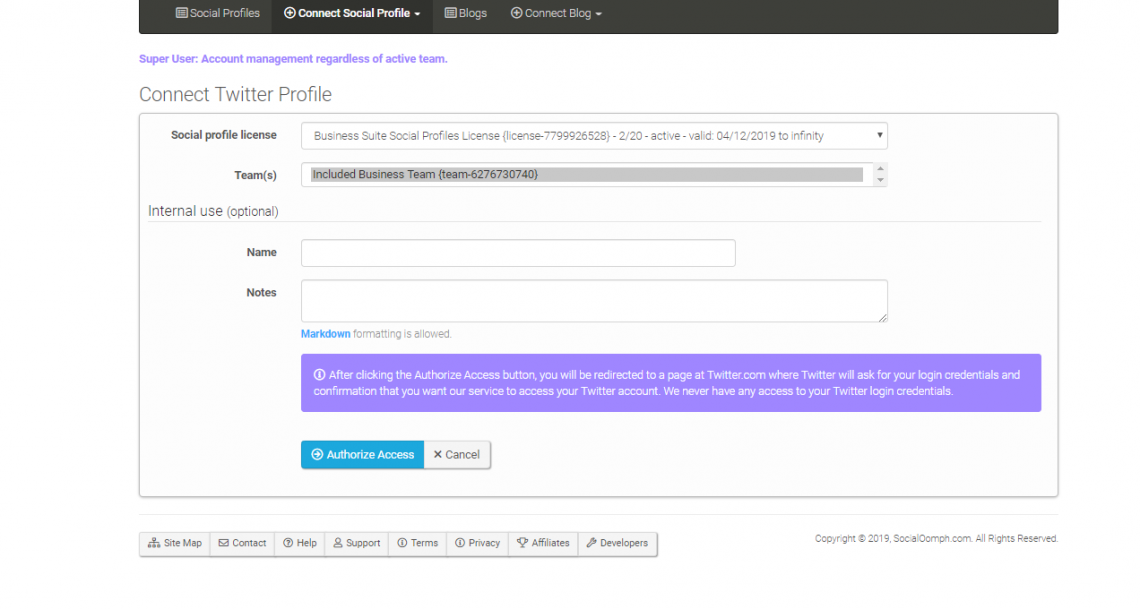1140x609 pixels.
Task: Click inside the Name input field
Action: [518, 252]
